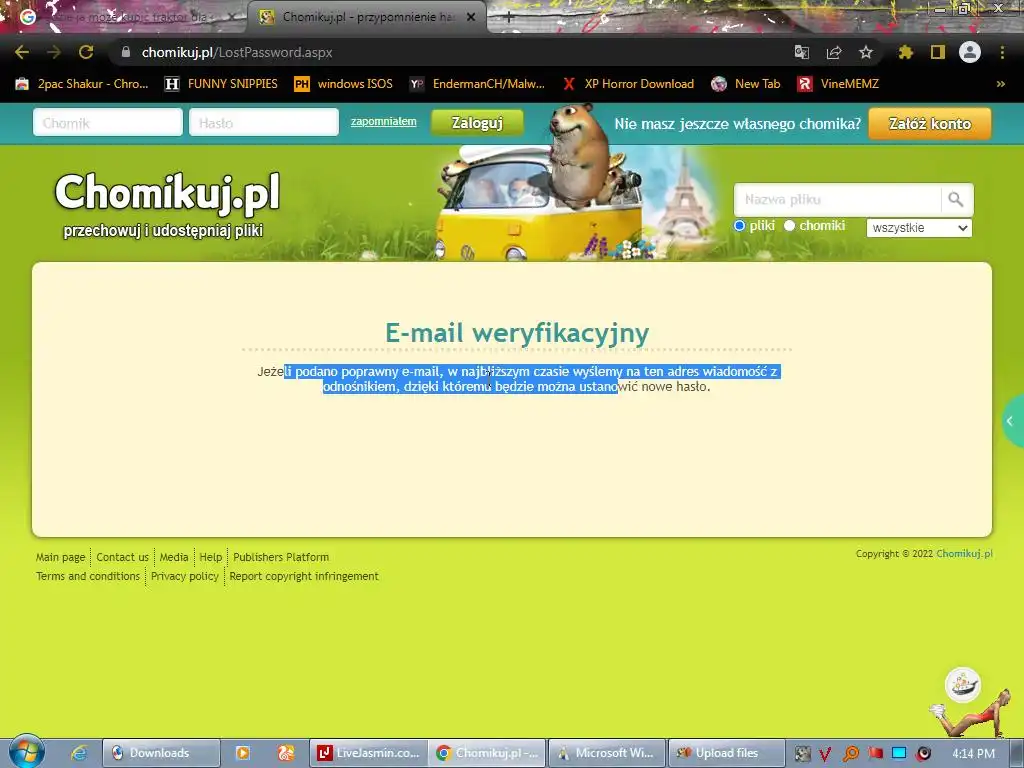Open the wszystkie file type dropdown
The width and height of the screenshot is (1024, 768).
coord(919,228)
